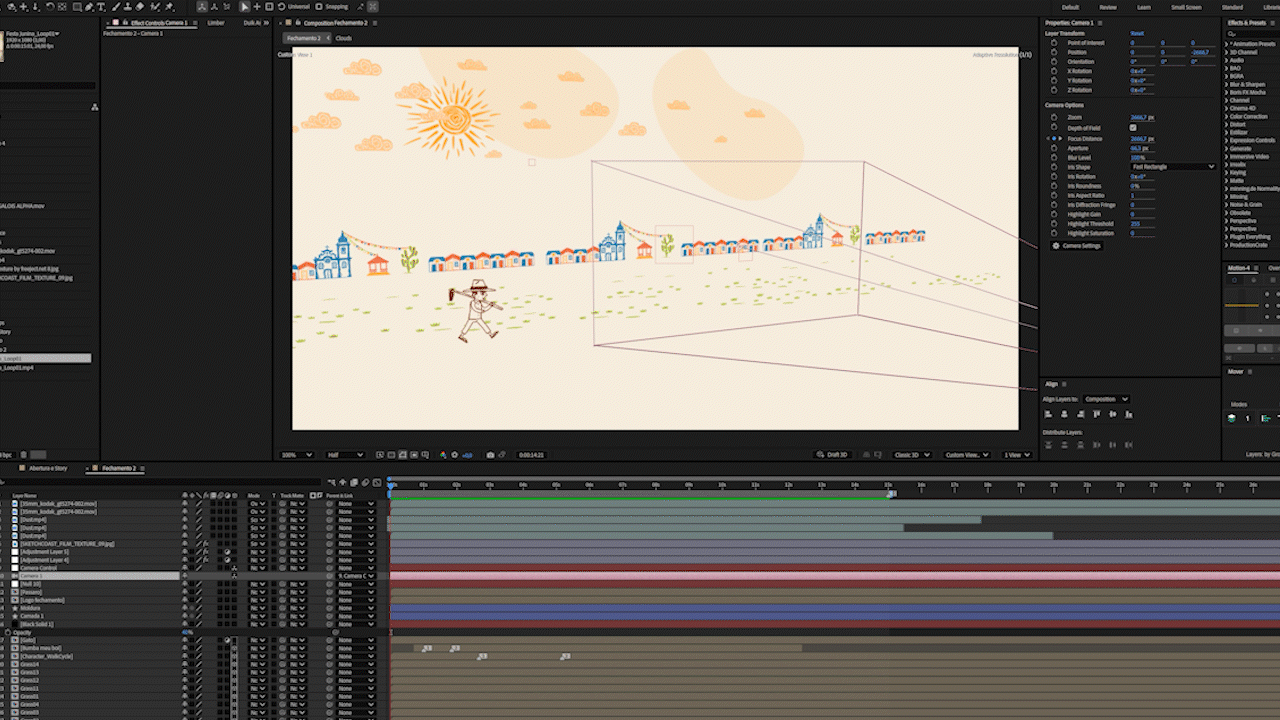Select the Brush tool

click(116, 6)
